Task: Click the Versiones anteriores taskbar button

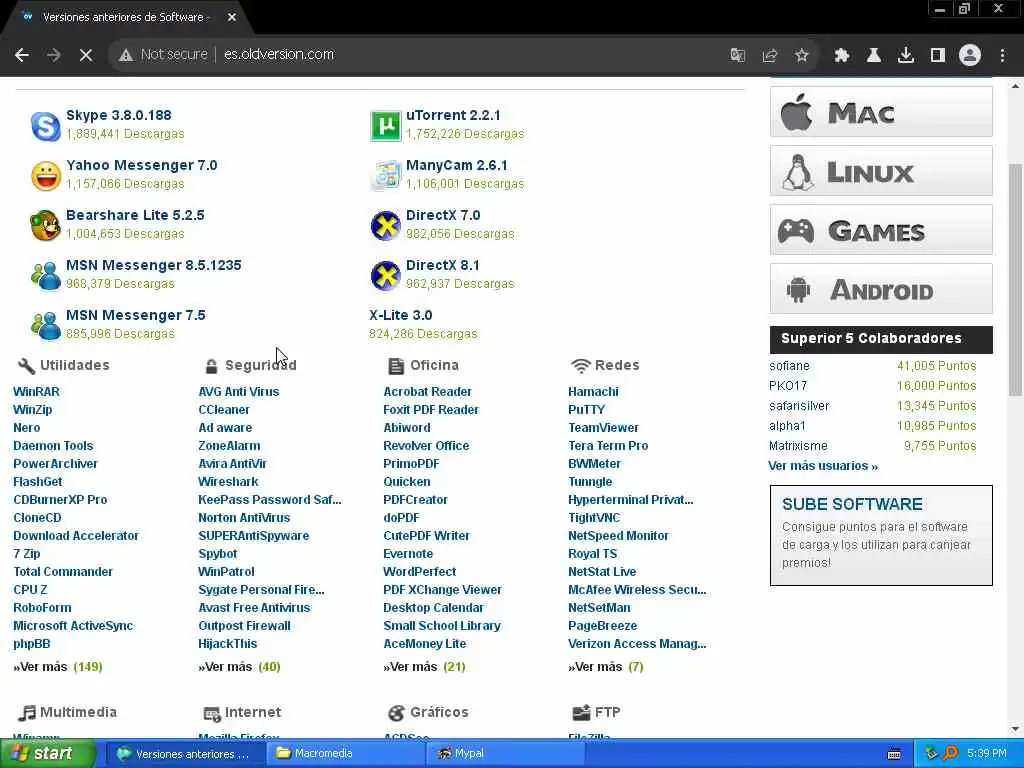Action: click(x=185, y=754)
